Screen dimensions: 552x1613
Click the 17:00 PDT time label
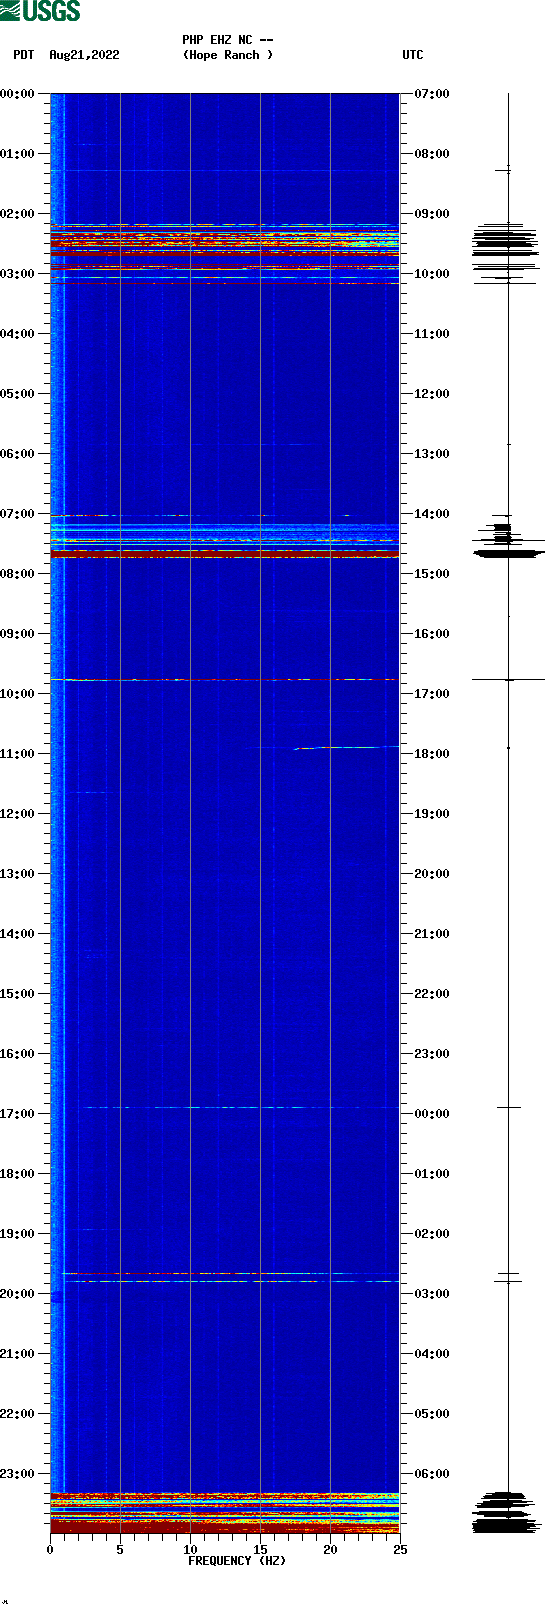click(18, 1113)
